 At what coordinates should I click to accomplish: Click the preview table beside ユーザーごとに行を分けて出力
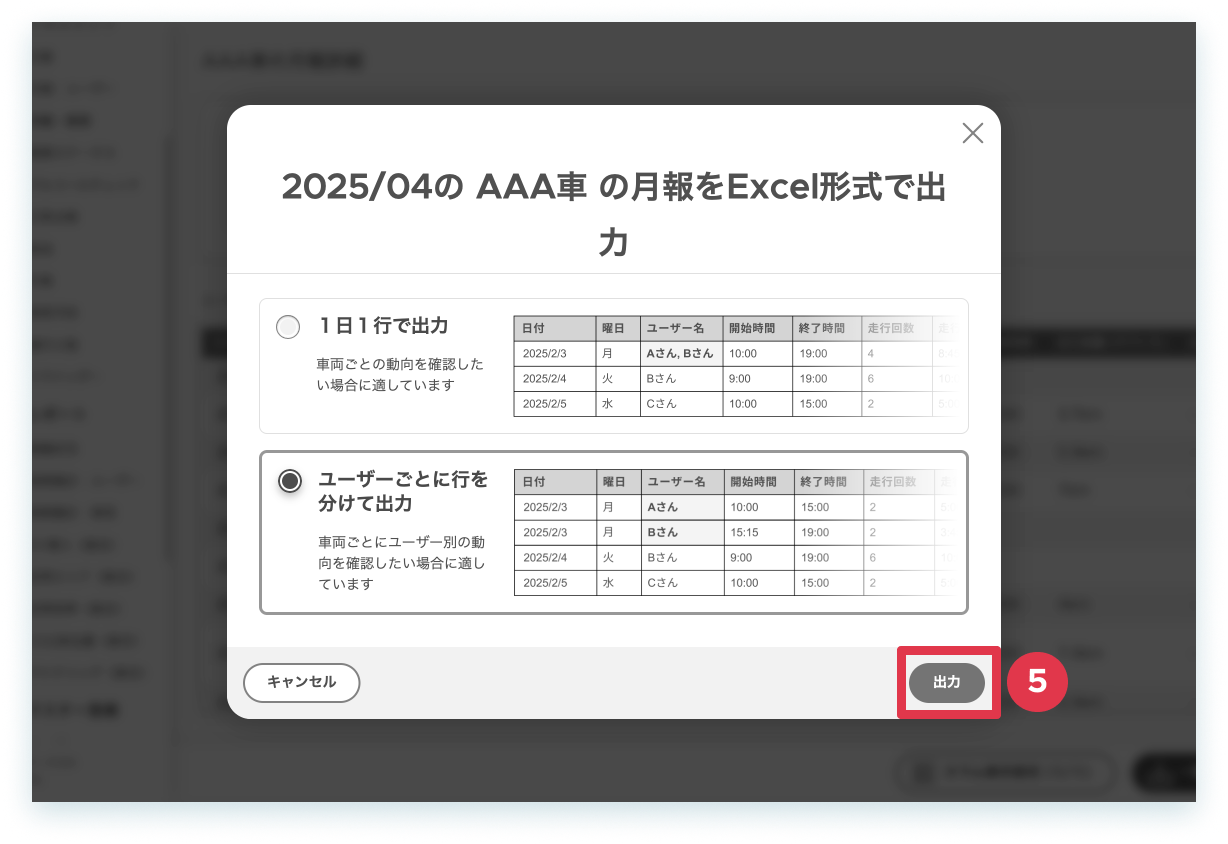coord(735,532)
